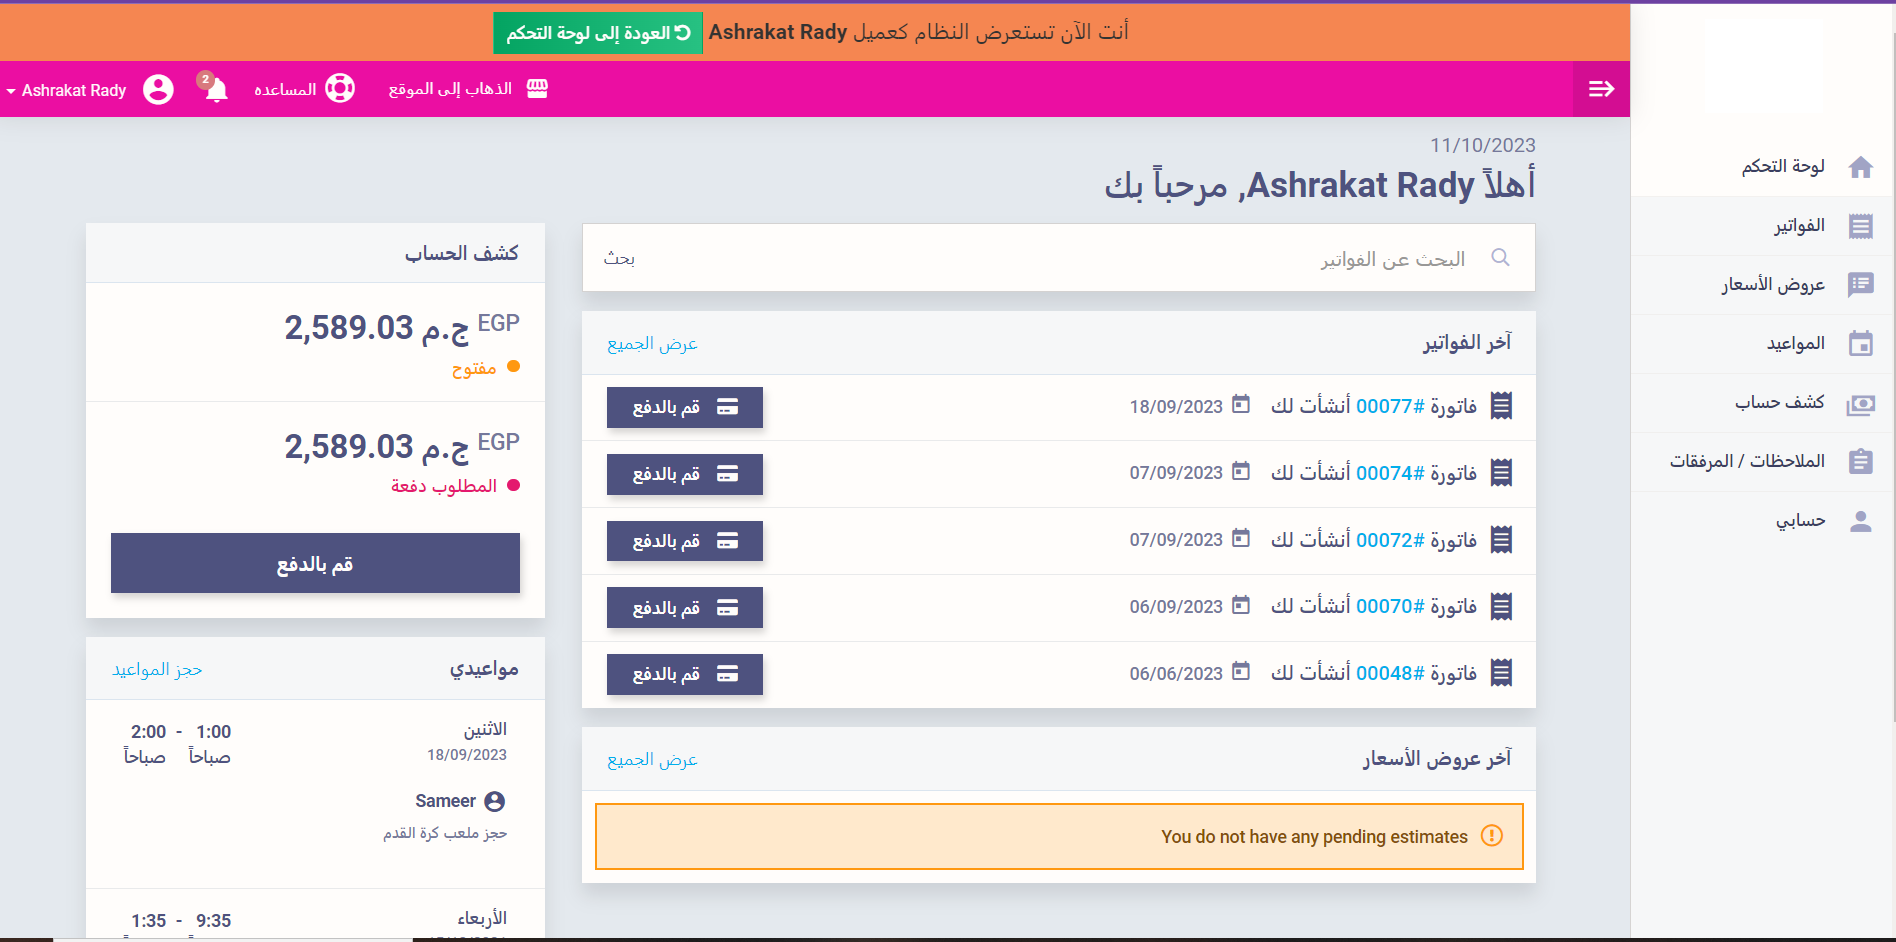
Task: Click العودة إلى لوحة التحكم green button
Action: (x=598, y=33)
